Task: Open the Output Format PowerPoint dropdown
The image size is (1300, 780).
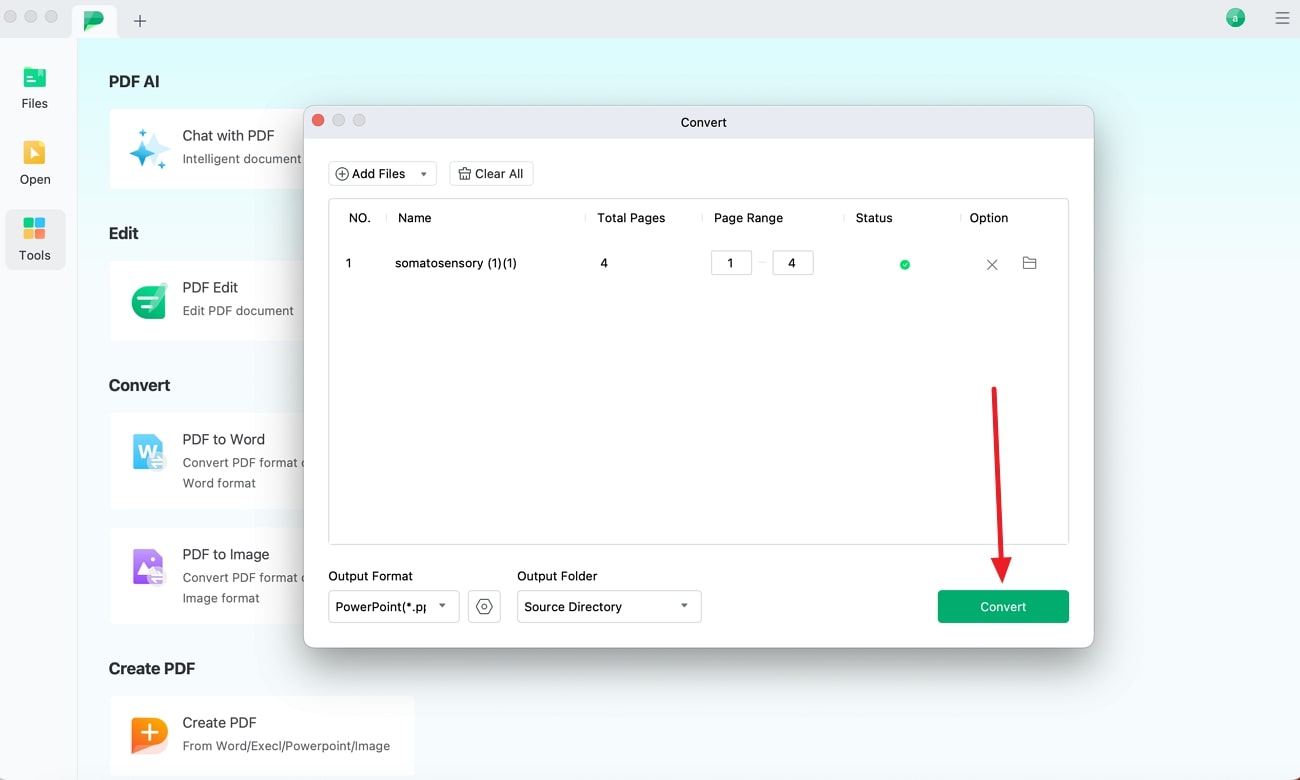Action: pos(394,607)
